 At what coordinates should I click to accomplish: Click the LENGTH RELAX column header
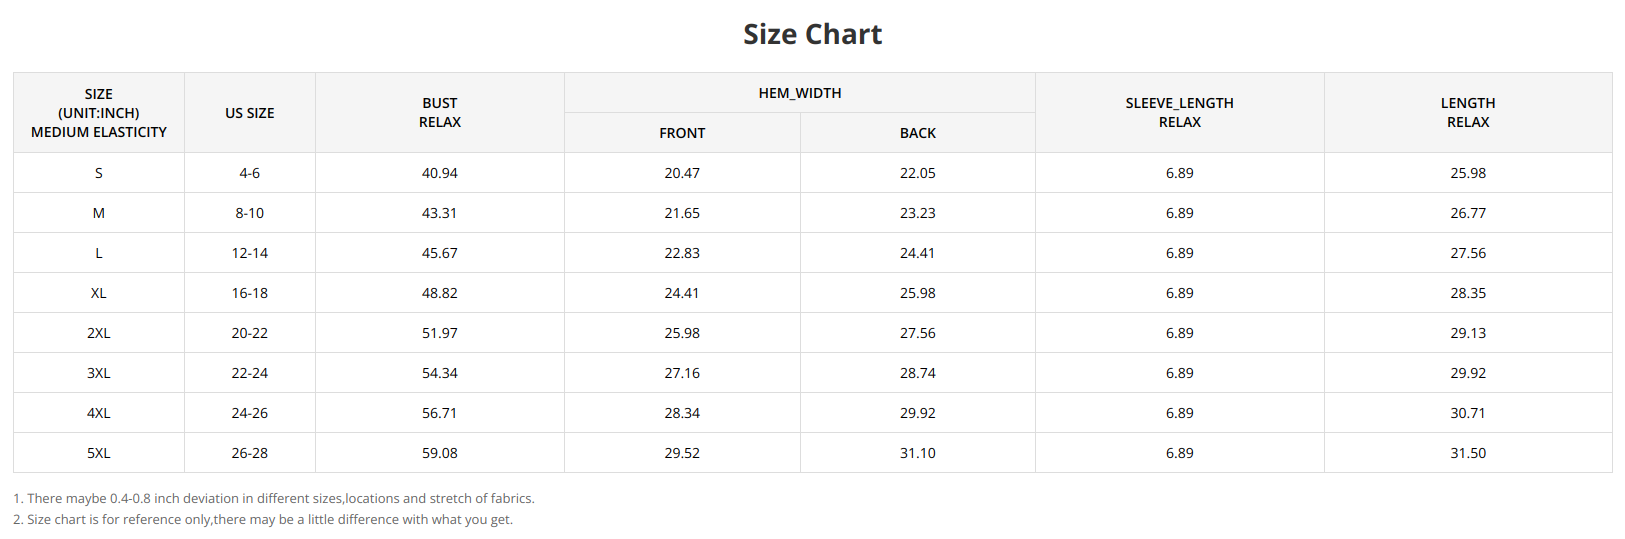coord(1467,112)
